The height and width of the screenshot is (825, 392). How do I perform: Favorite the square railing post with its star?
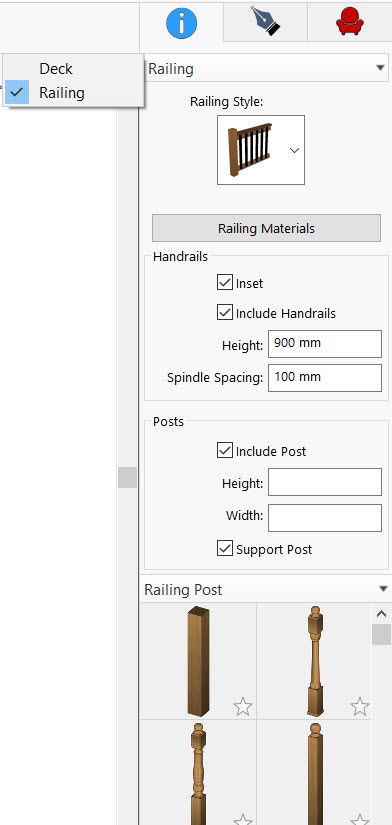pos(243,707)
